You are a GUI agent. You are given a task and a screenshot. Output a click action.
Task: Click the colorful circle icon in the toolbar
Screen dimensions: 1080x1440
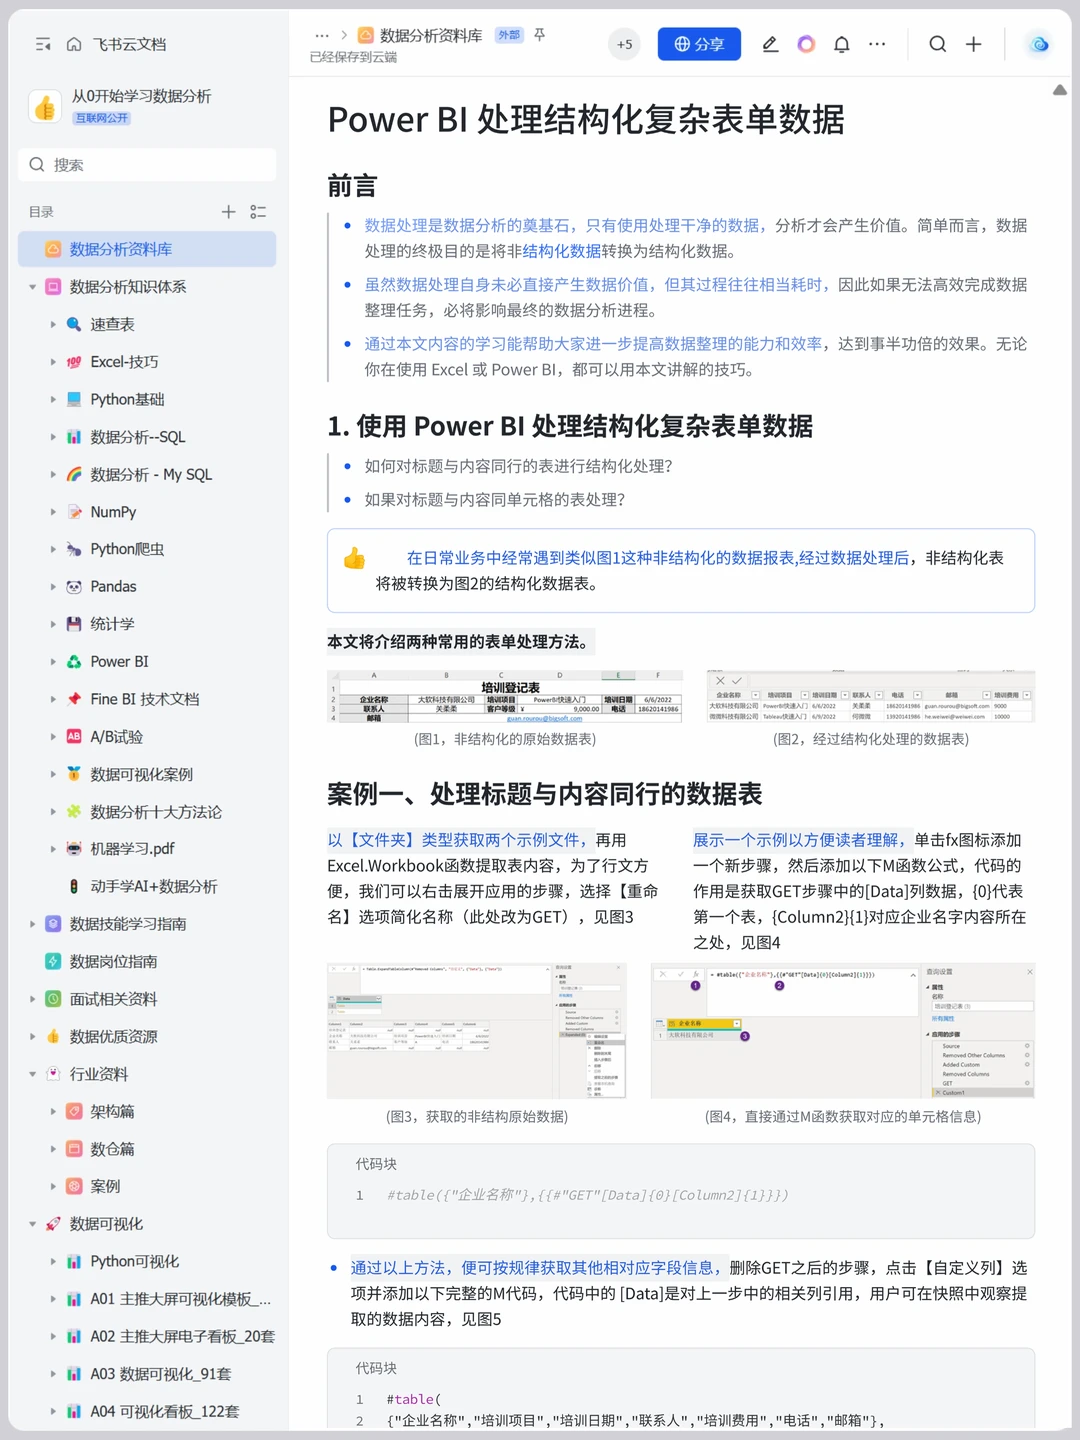806,44
